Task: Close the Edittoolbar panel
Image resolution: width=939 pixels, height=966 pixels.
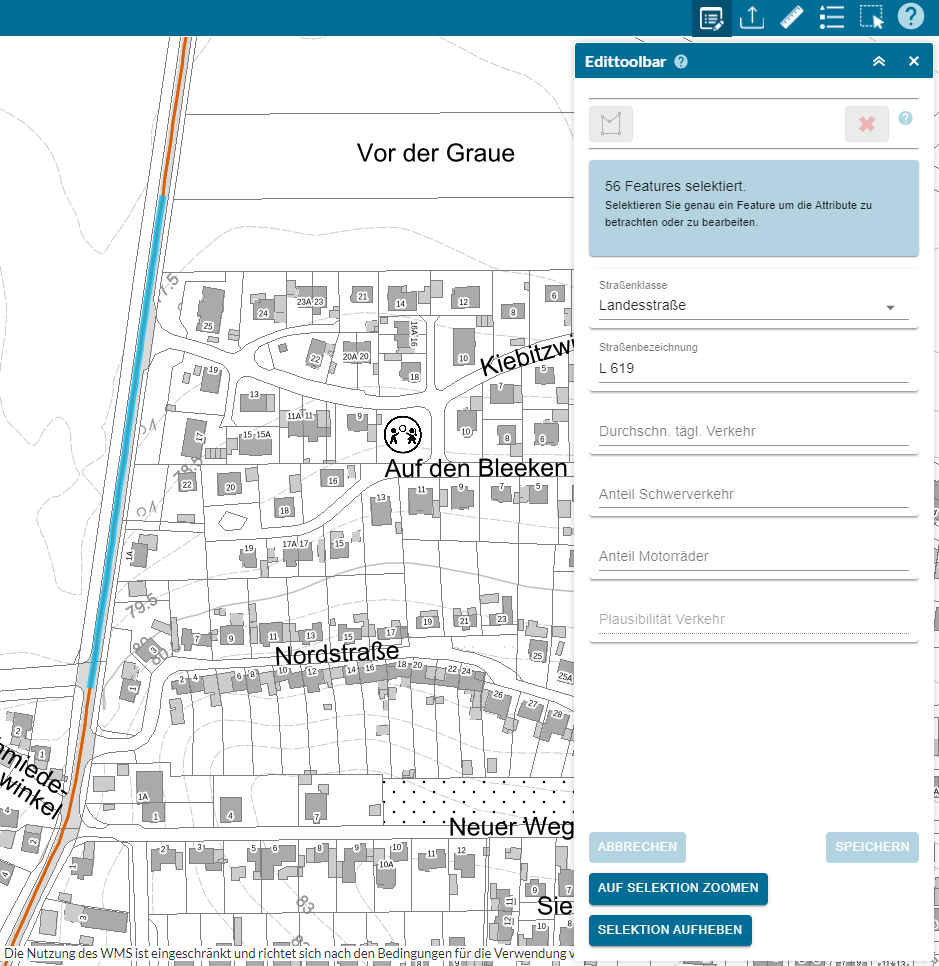Action: (x=913, y=62)
